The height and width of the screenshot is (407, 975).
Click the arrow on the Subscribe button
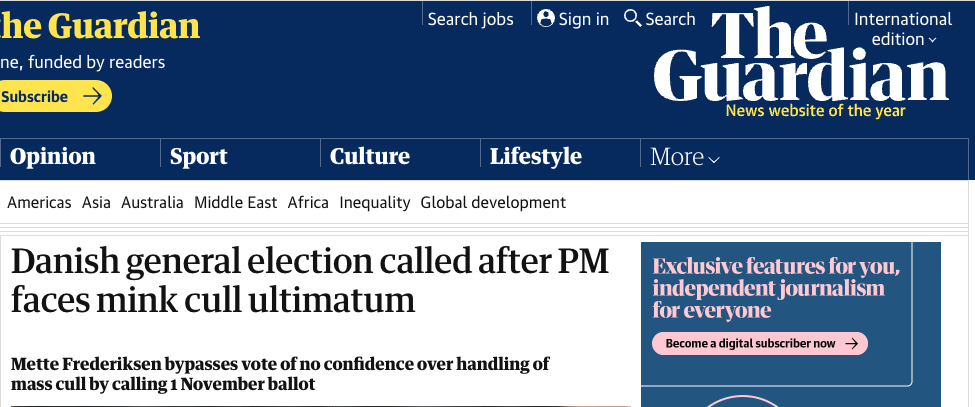click(92, 97)
